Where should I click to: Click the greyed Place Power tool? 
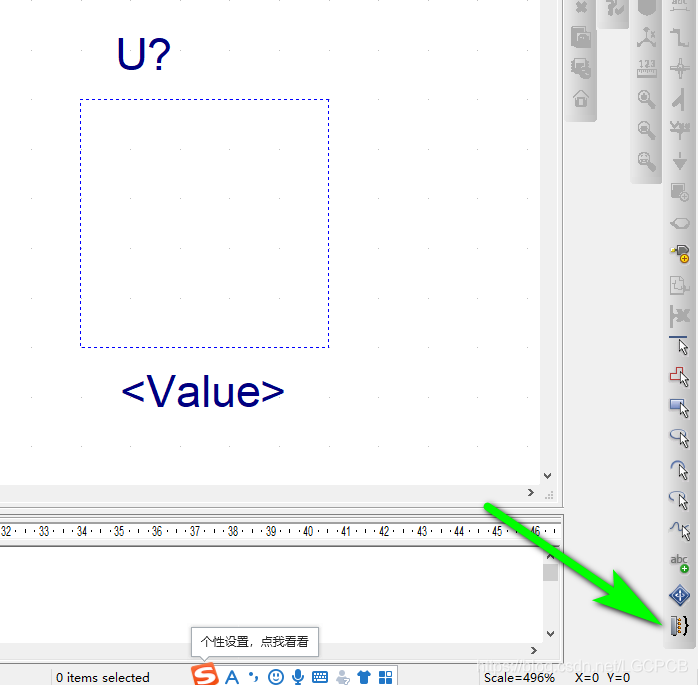680,130
